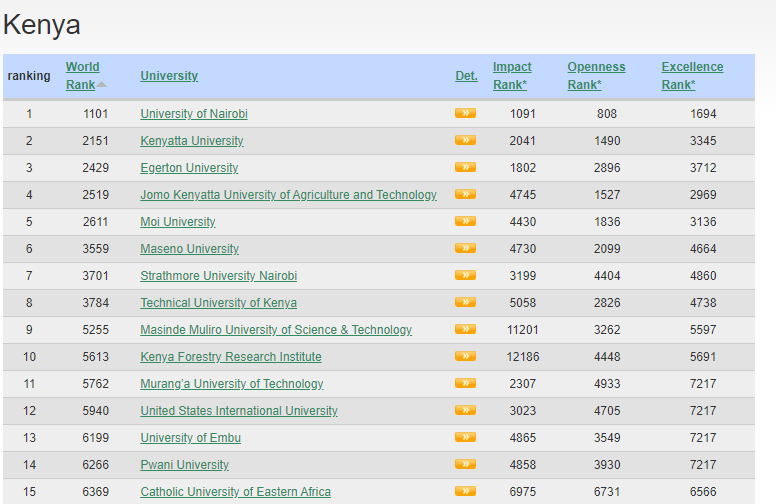This screenshot has height=504, width=776.
Task: Click details icon for Catholic University of Eastern Africa
Action: 465,491
